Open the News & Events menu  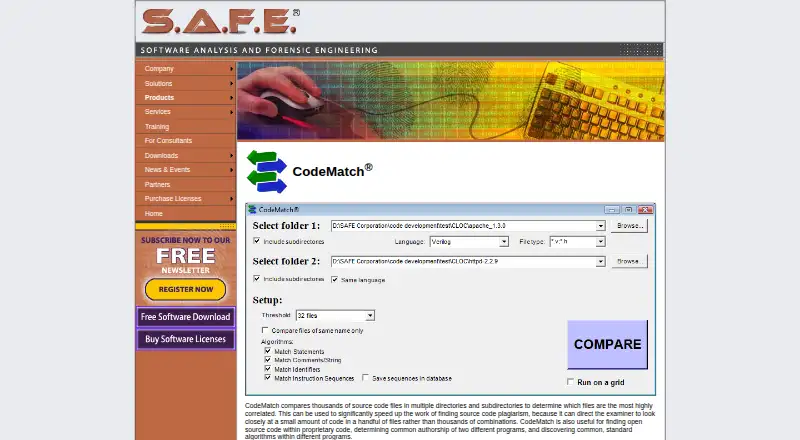[185, 170]
